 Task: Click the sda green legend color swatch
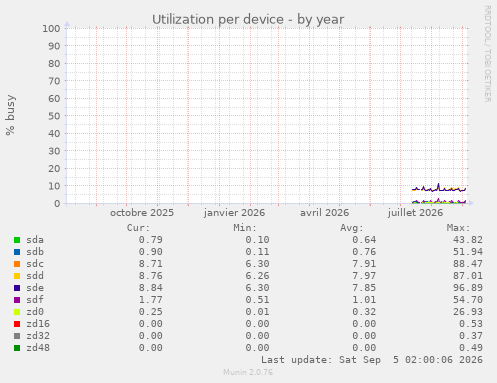click(x=17, y=240)
